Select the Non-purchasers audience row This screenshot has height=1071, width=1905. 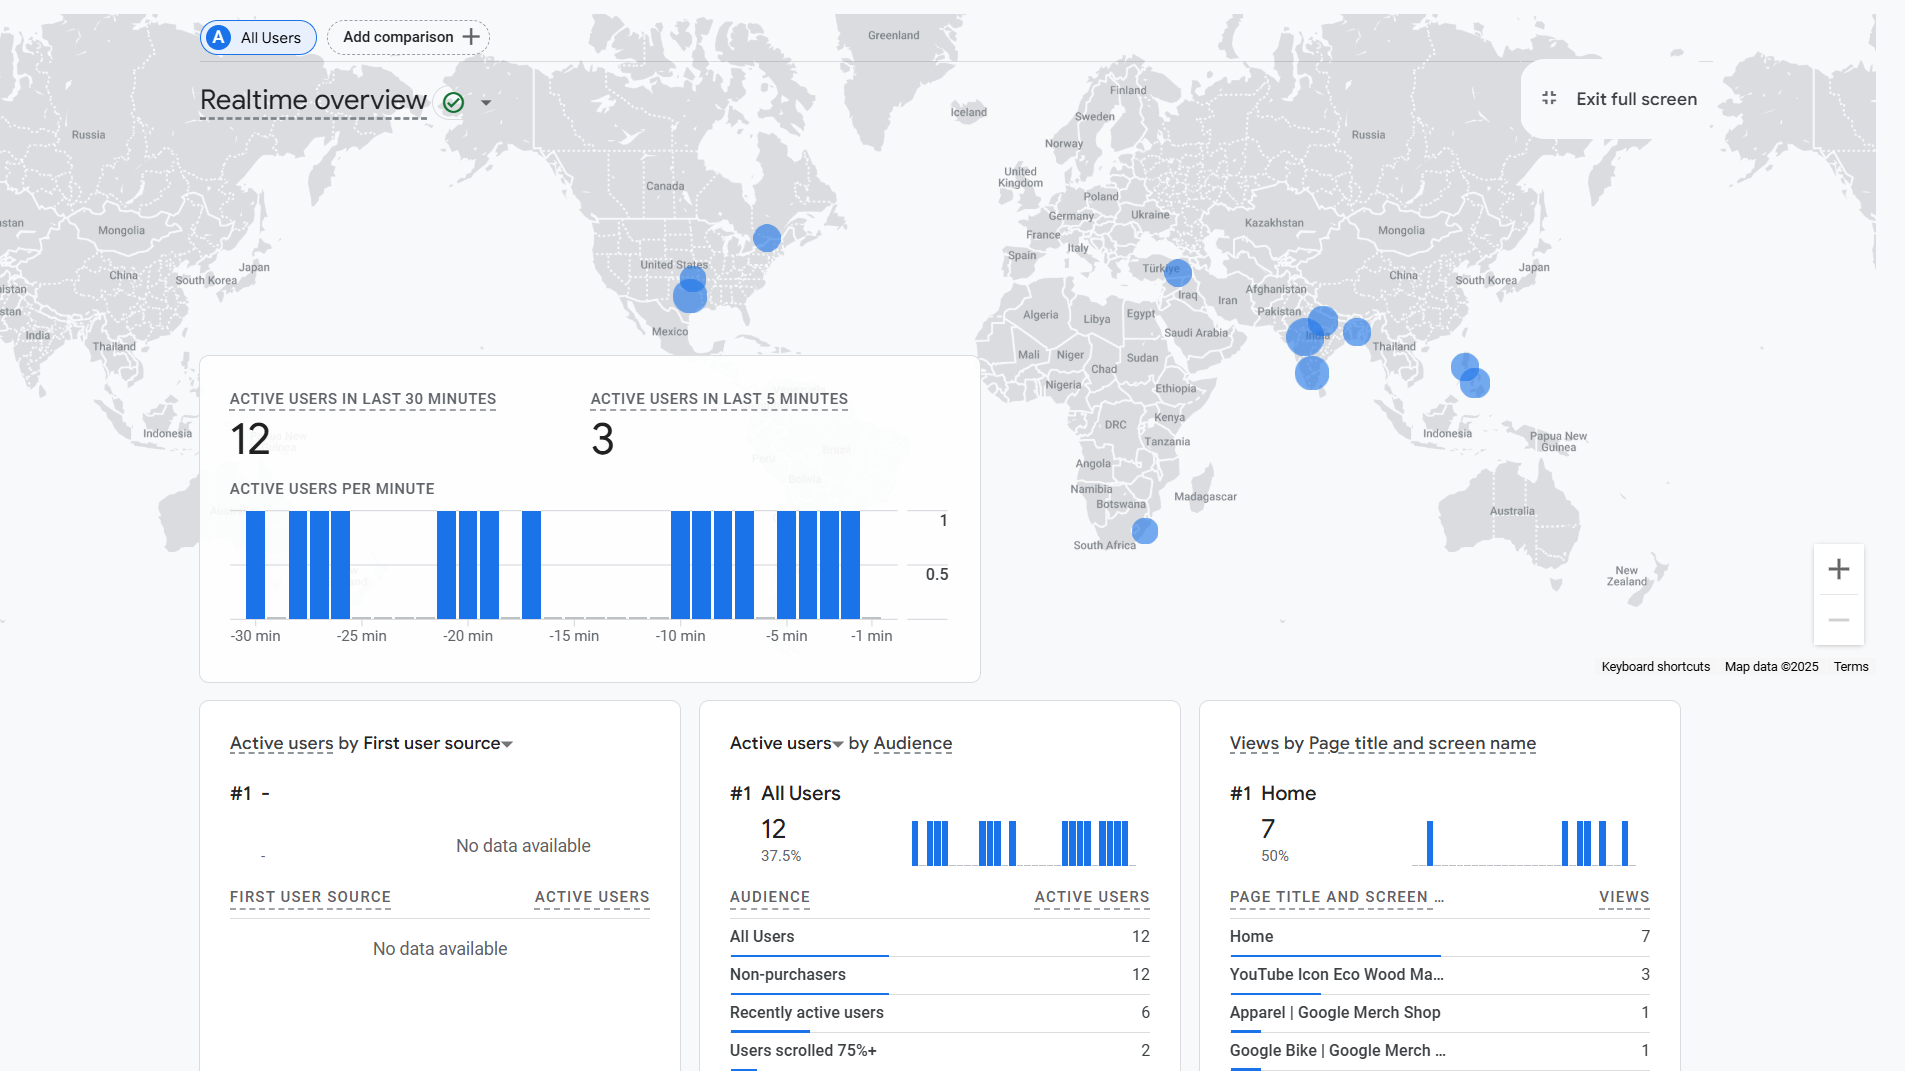787,974
